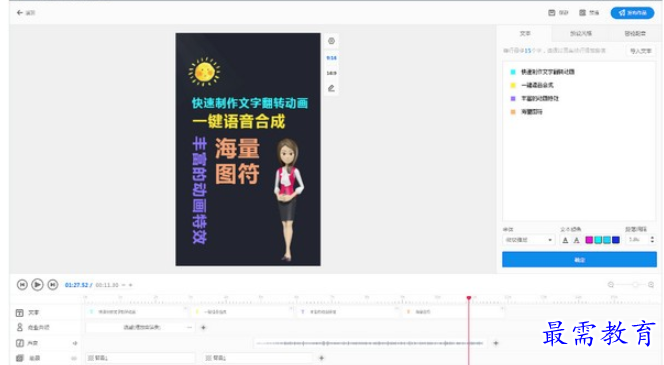This screenshot has width=664, height=365.
Task: Select first text clip on timeline
Action: click(136, 312)
